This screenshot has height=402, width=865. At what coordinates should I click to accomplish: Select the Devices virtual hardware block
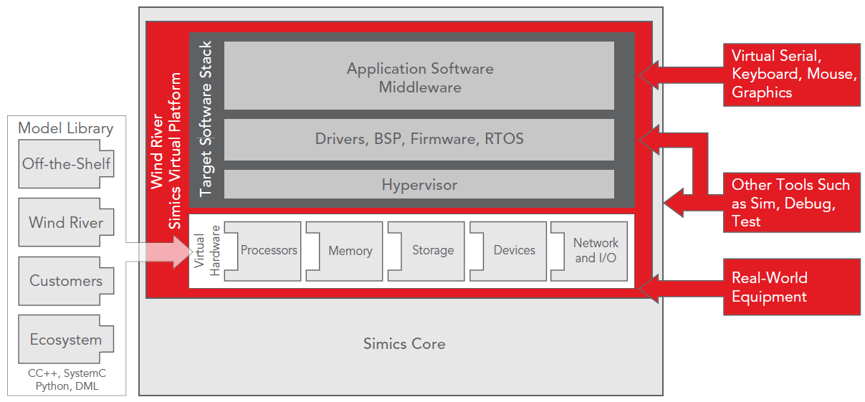pyautogui.click(x=513, y=250)
